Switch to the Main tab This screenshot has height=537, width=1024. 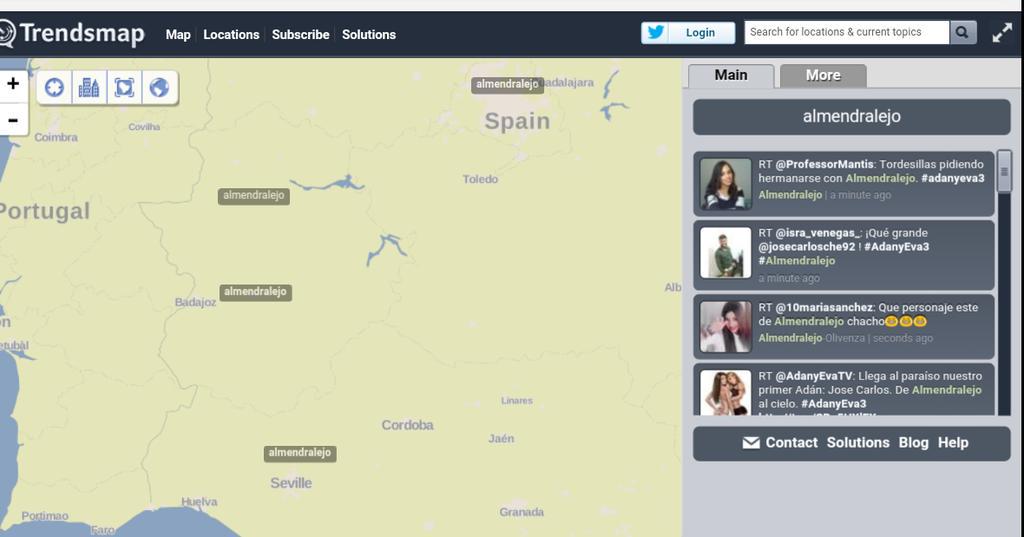coord(731,75)
